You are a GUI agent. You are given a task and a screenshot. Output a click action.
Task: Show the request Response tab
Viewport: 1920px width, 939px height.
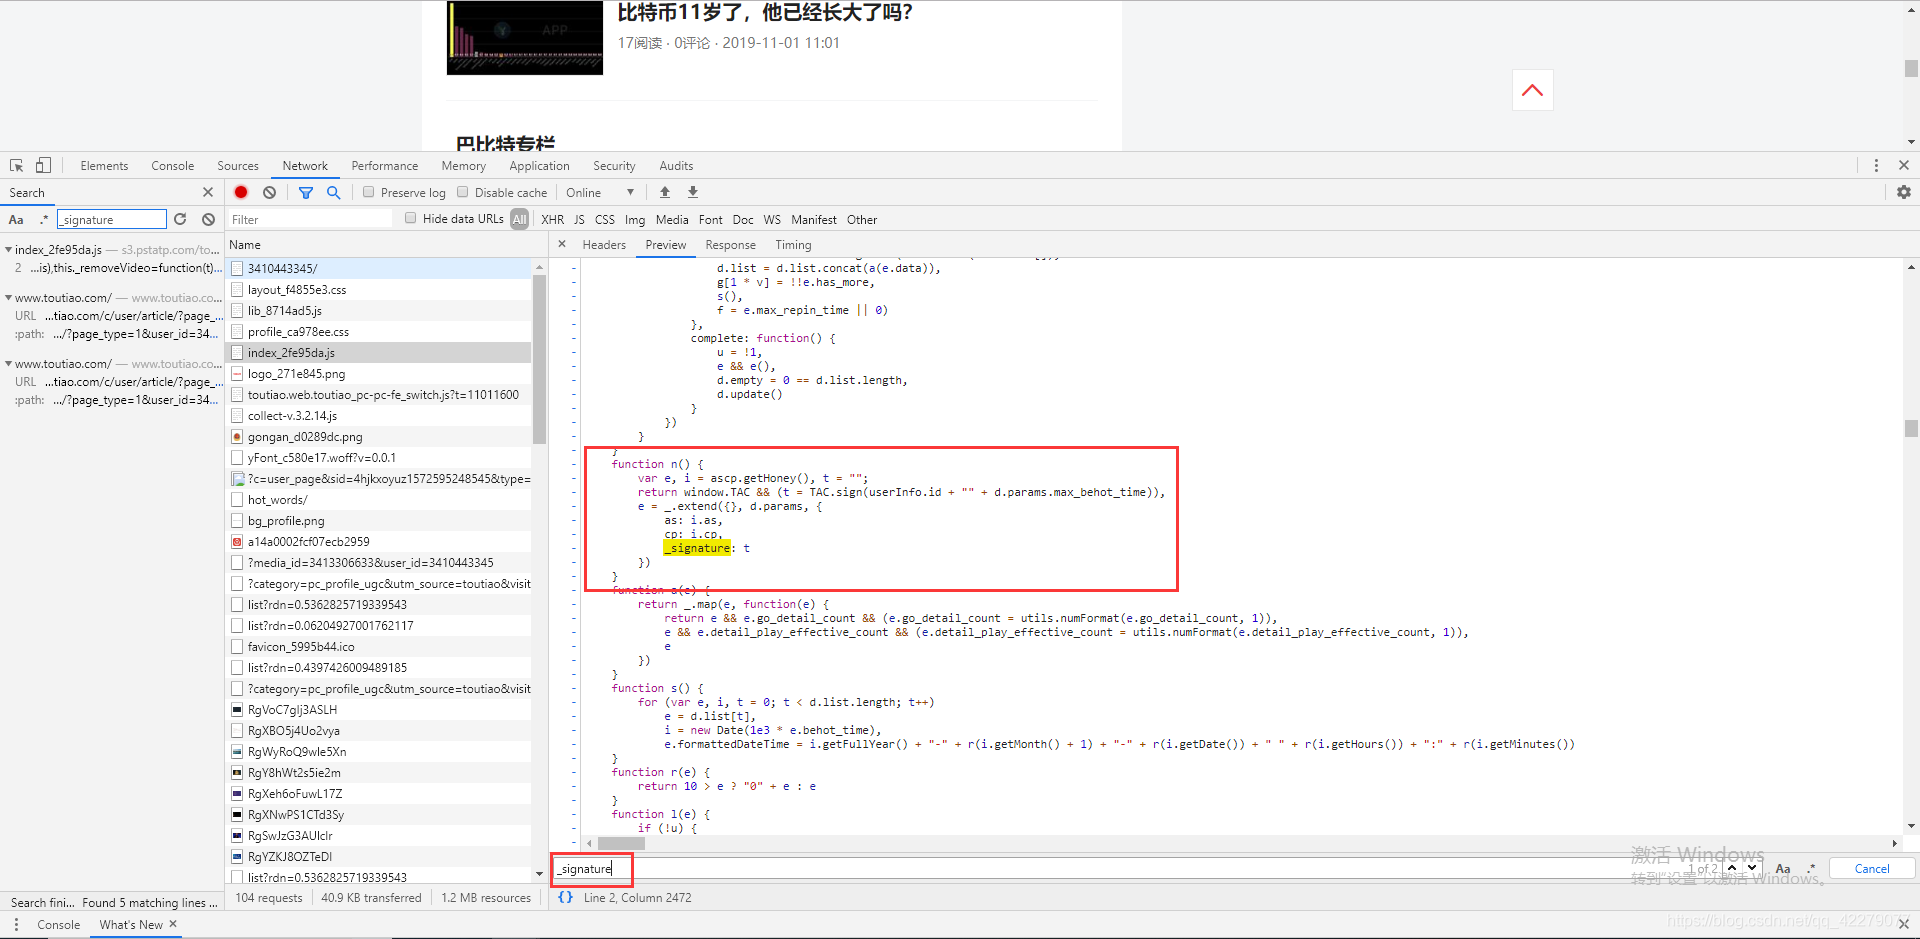[731, 244]
